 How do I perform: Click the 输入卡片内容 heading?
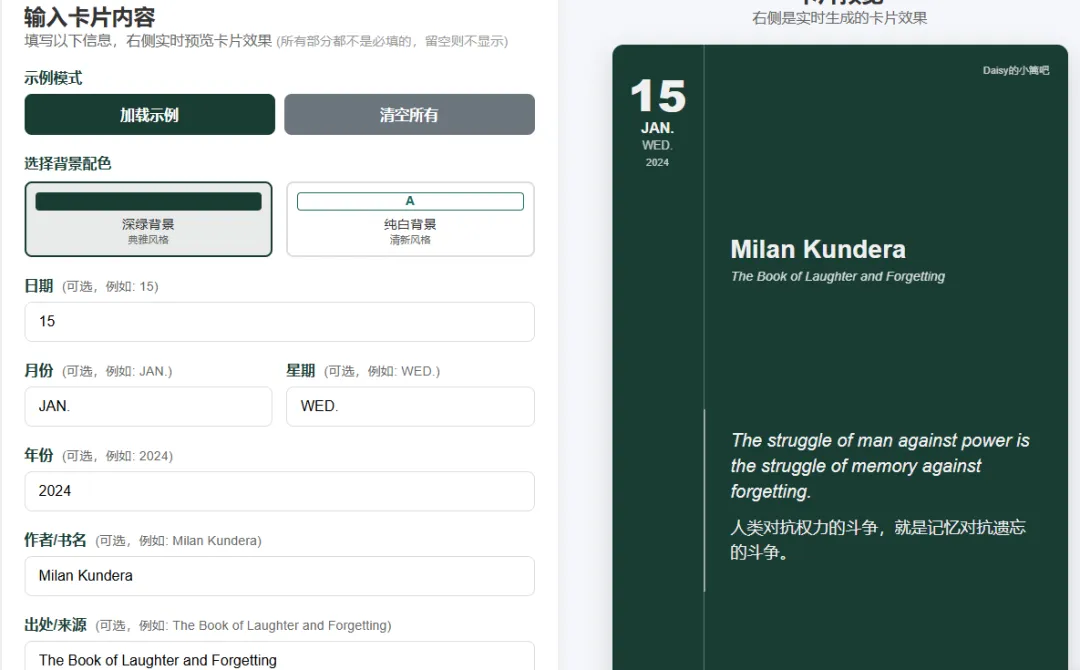[90, 17]
